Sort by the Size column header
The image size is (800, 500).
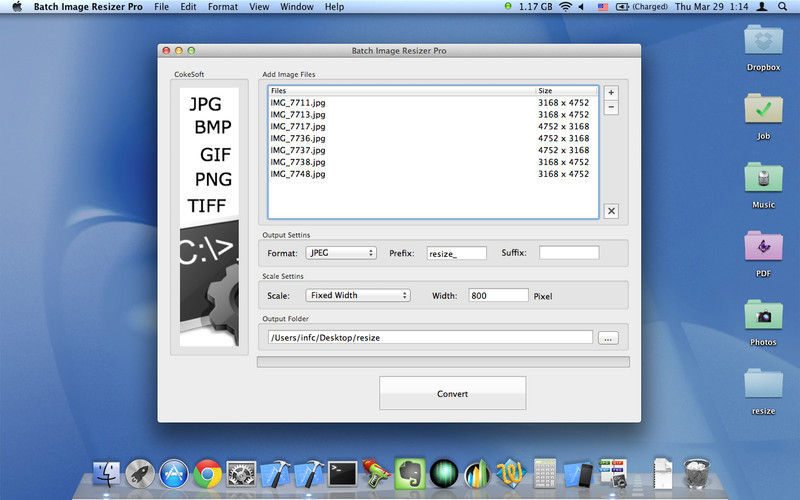pyautogui.click(x=566, y=91)
